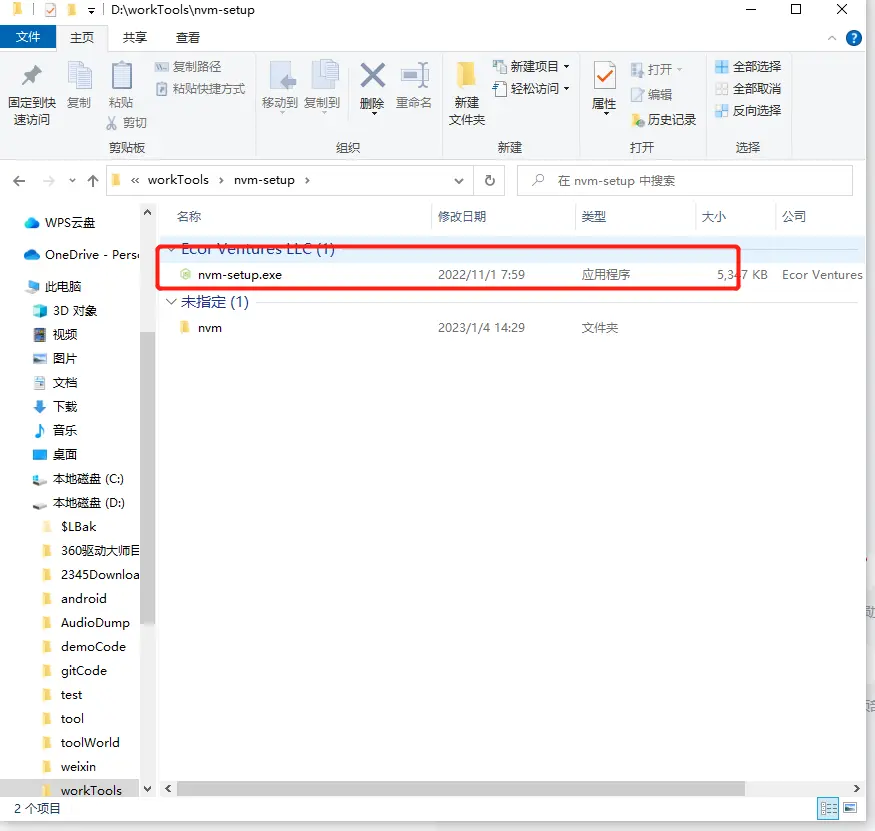
Task: Navigate up one folder level
Action: (x=93, y=181)
